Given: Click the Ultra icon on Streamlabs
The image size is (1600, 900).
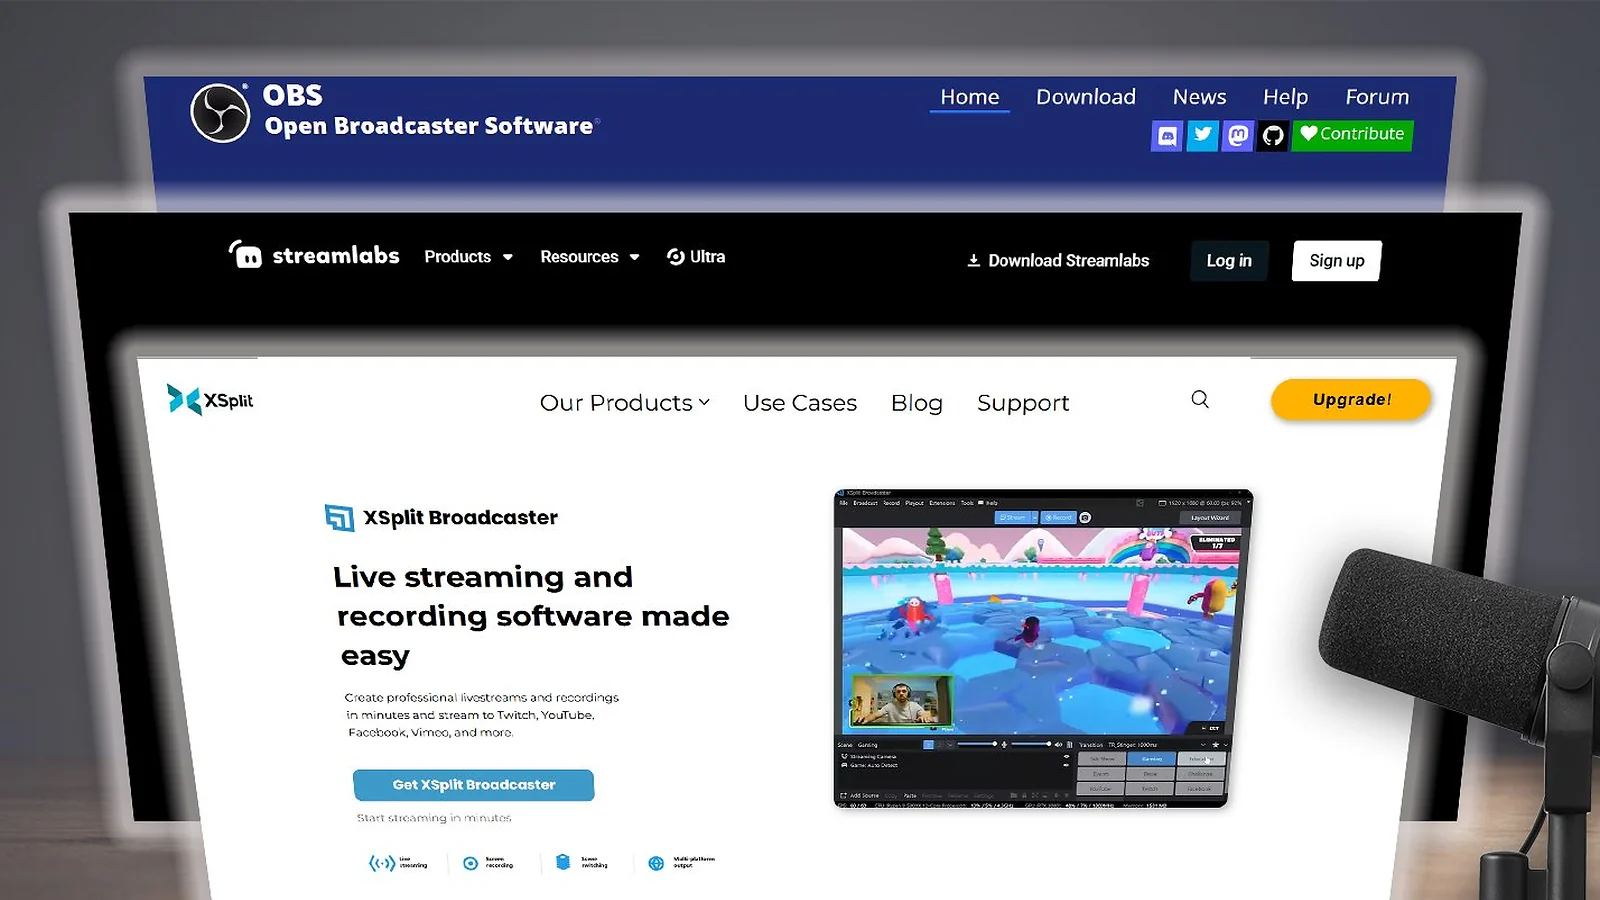Looking at the screenshot, I should pyautogui.click(x=676, y=257).
